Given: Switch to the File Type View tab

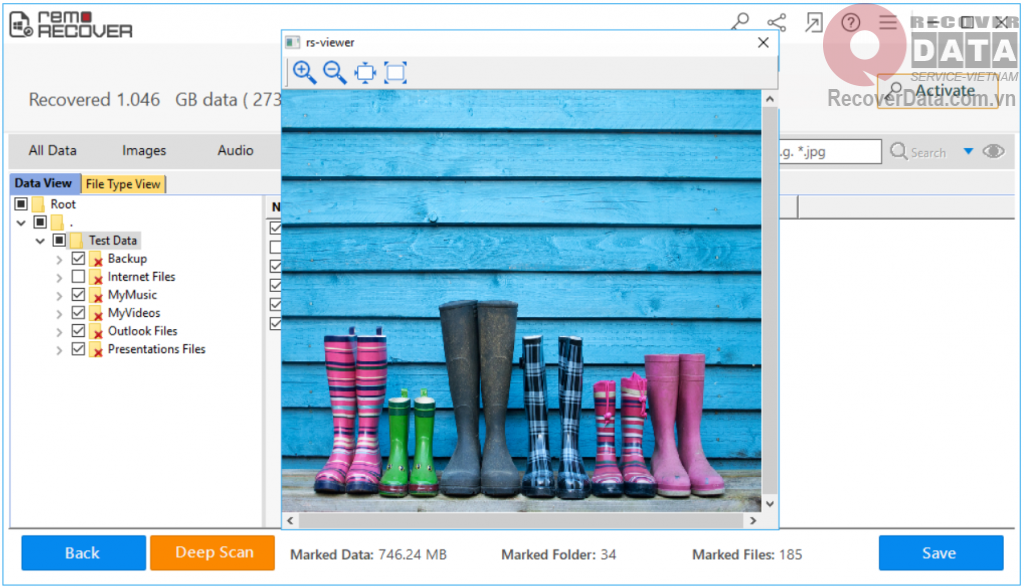Looking at the screenshot, I should coord(123,184).
